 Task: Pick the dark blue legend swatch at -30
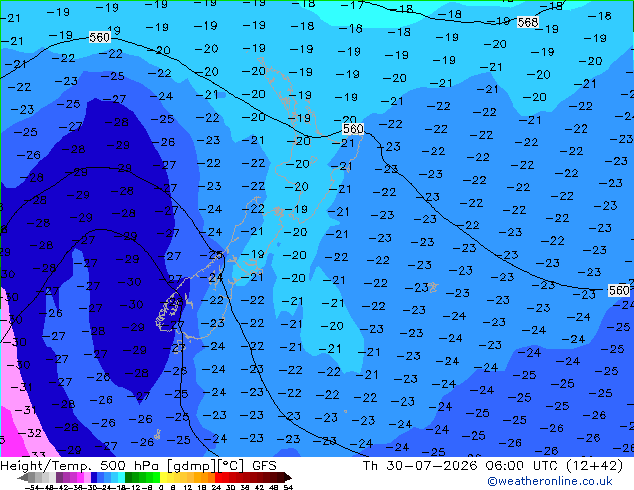(x=94, y=477)
